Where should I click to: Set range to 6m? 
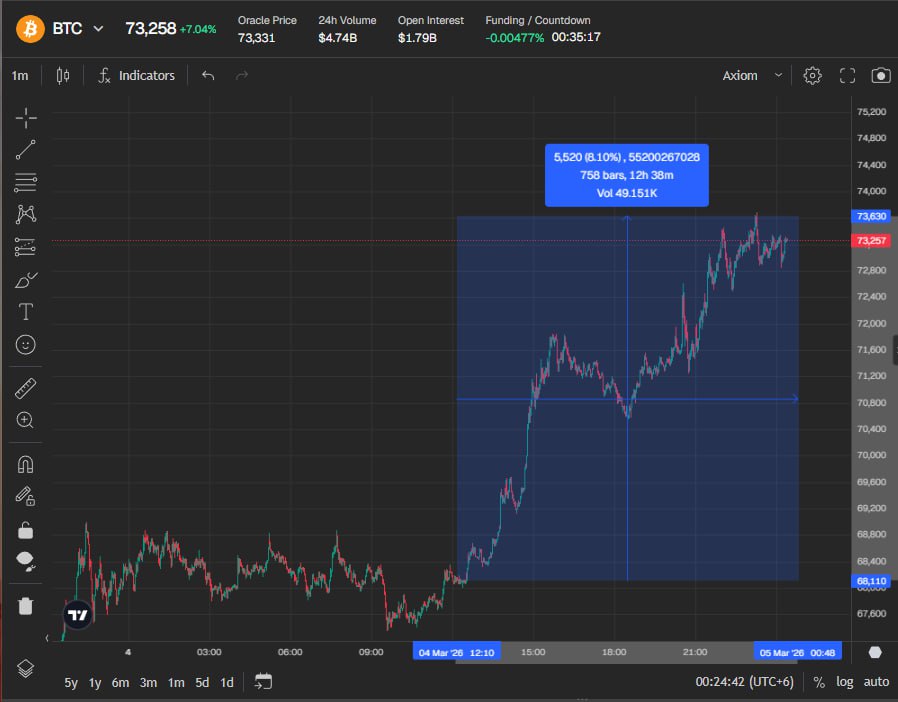point(120,683)
